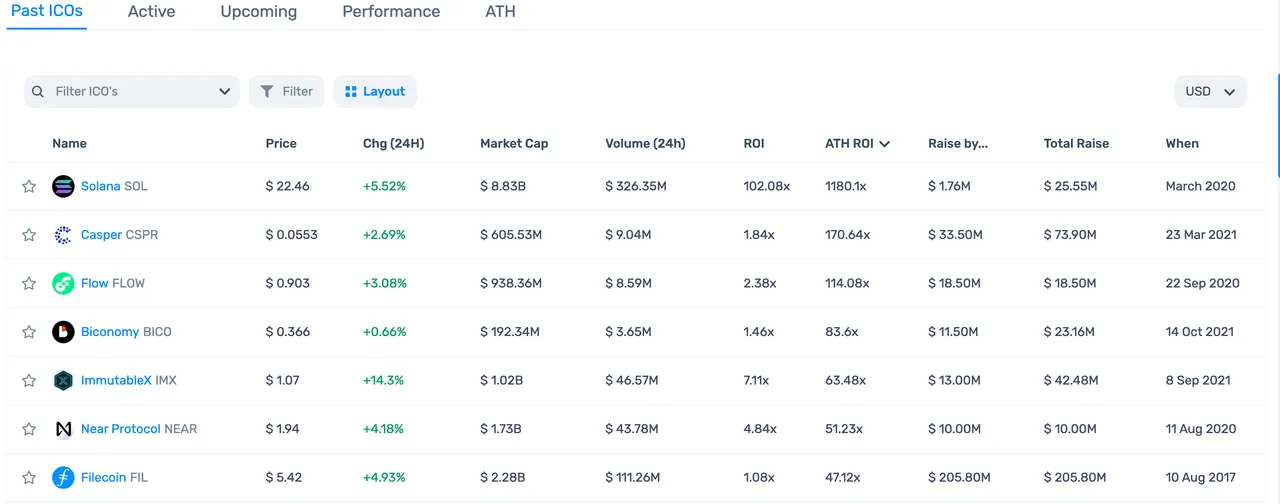
Task: Click Solana's 102.08x ROI value
Action: 767,186
